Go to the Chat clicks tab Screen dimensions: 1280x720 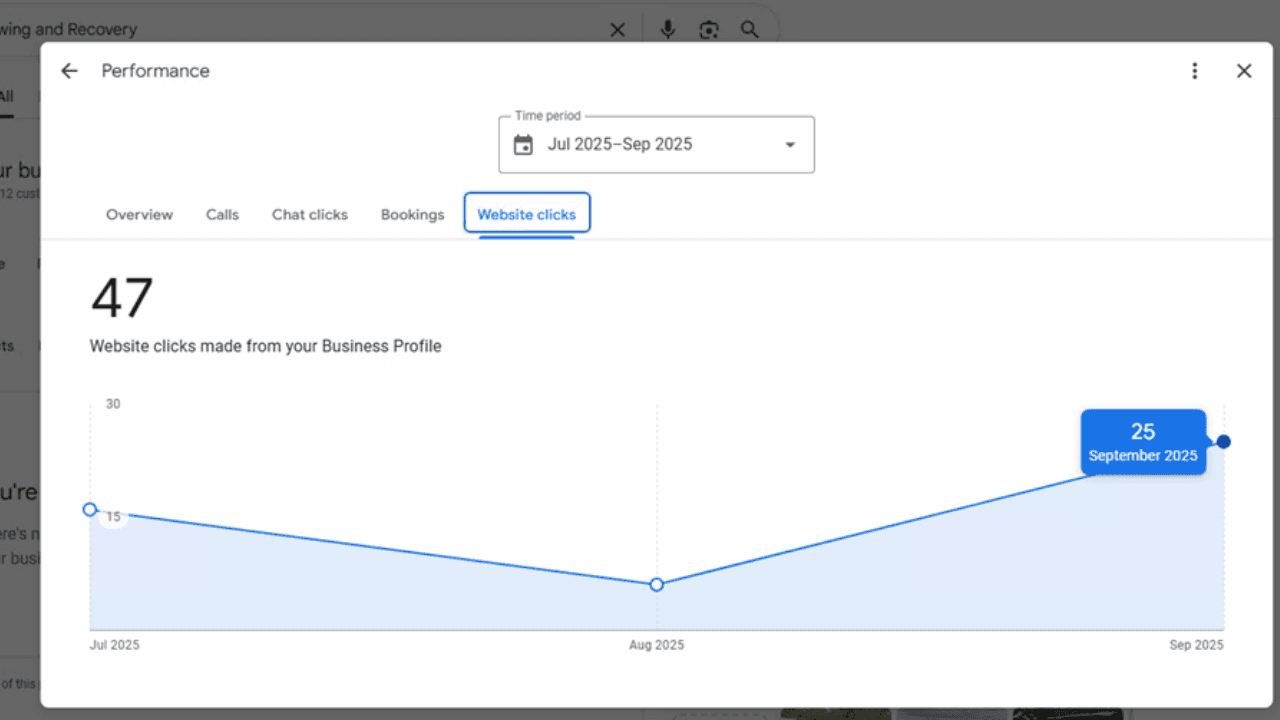click(310, 214)
